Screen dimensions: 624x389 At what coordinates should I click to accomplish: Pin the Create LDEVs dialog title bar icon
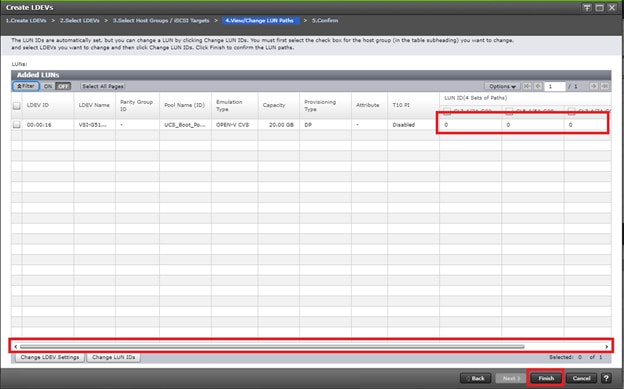pos(587,8)
